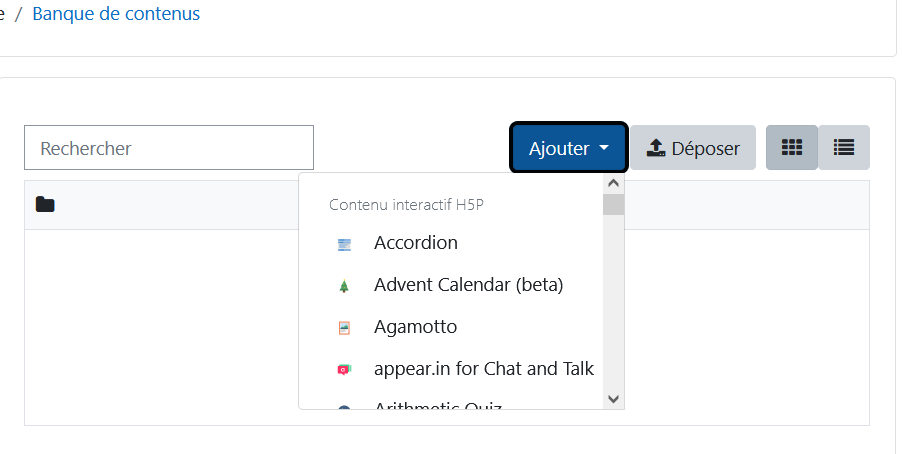This screenshot has height=454, width=902.
Task: Open the Banque de contenus breadcrumb link
Action: click(116, 14)
